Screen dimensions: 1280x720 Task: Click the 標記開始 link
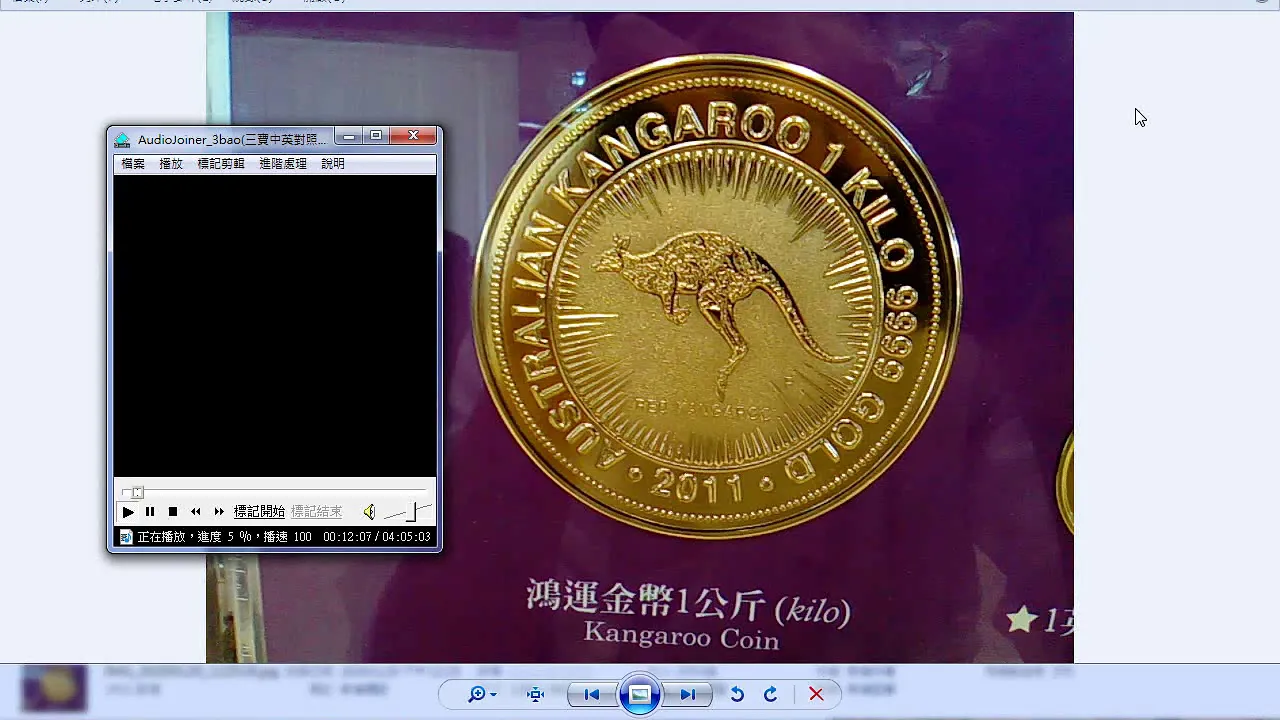tap(260, 512)
